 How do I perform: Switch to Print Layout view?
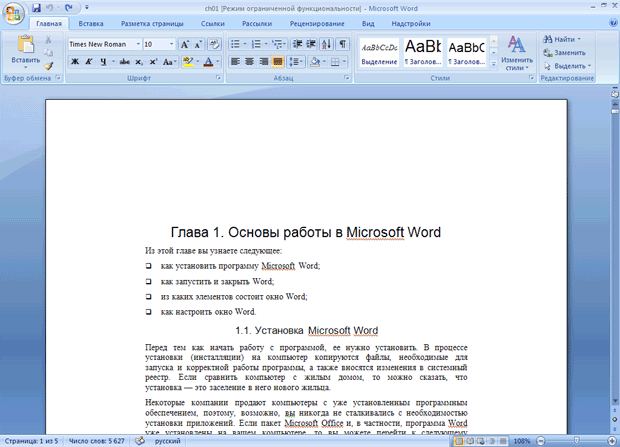tap(459, 441)
